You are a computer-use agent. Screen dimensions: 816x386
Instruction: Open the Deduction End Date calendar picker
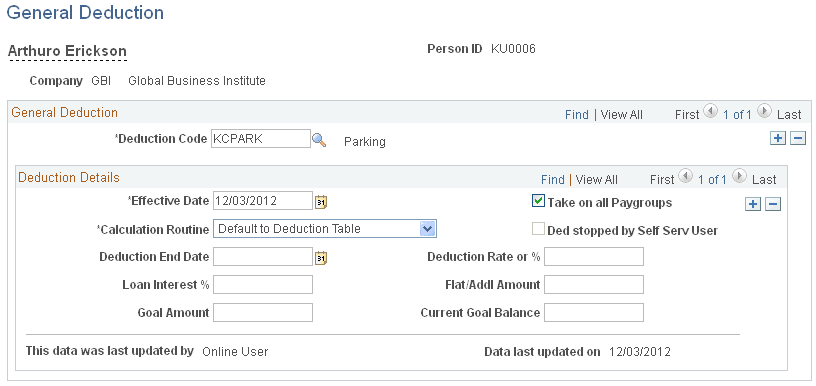point(321,258)
